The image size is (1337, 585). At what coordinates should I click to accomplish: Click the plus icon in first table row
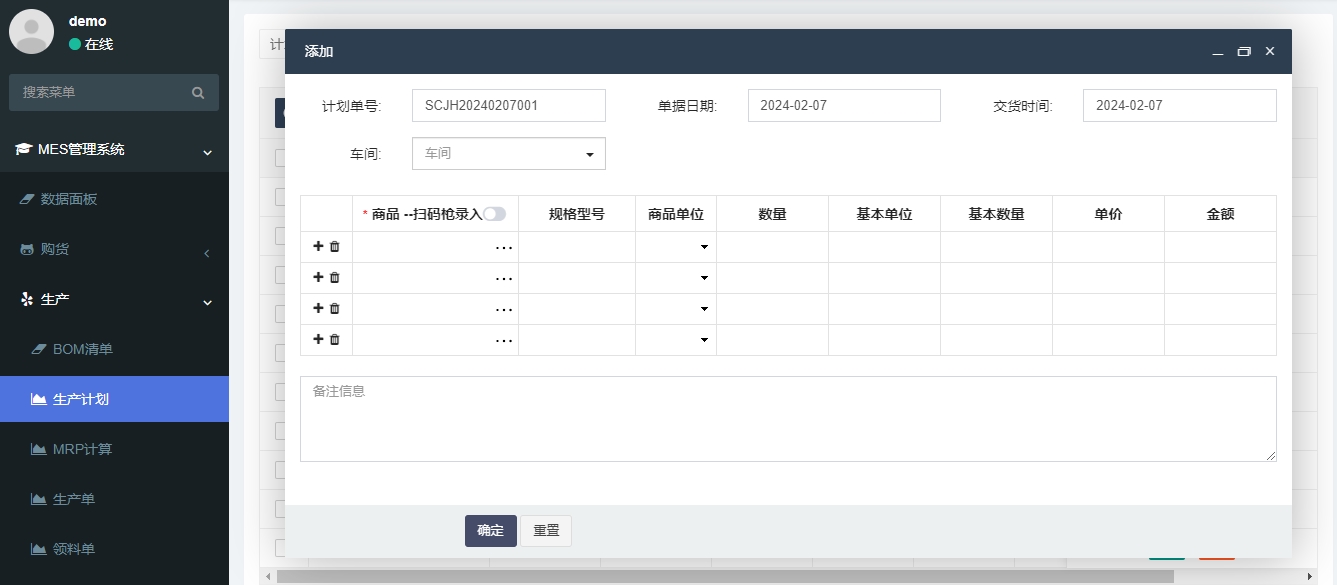click(319, 246)
